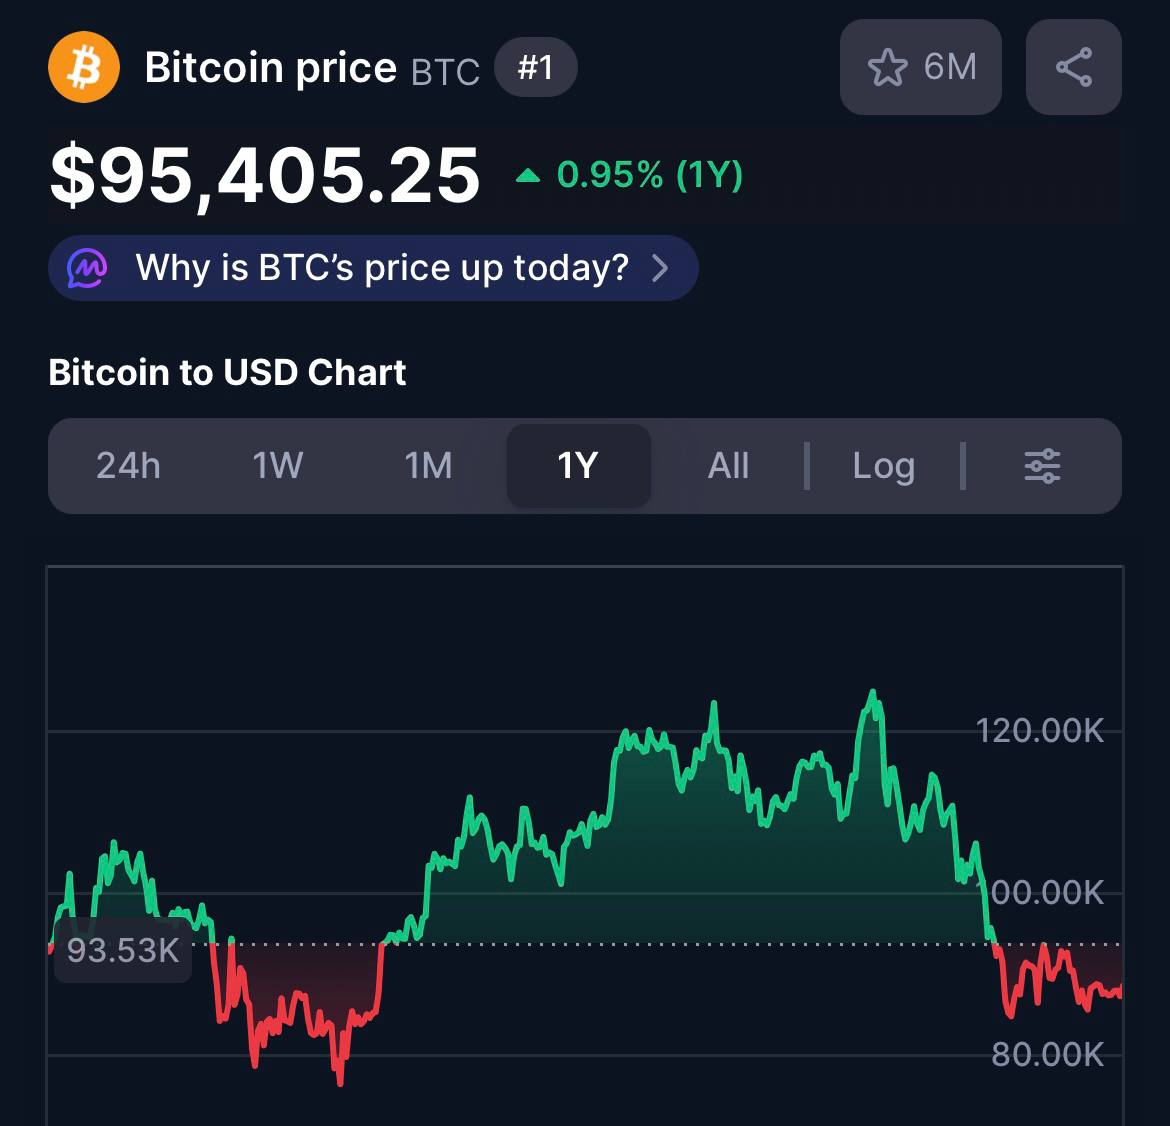
Task: Switch chart to 24h timeframe
Action: click(x=128, y=466)
